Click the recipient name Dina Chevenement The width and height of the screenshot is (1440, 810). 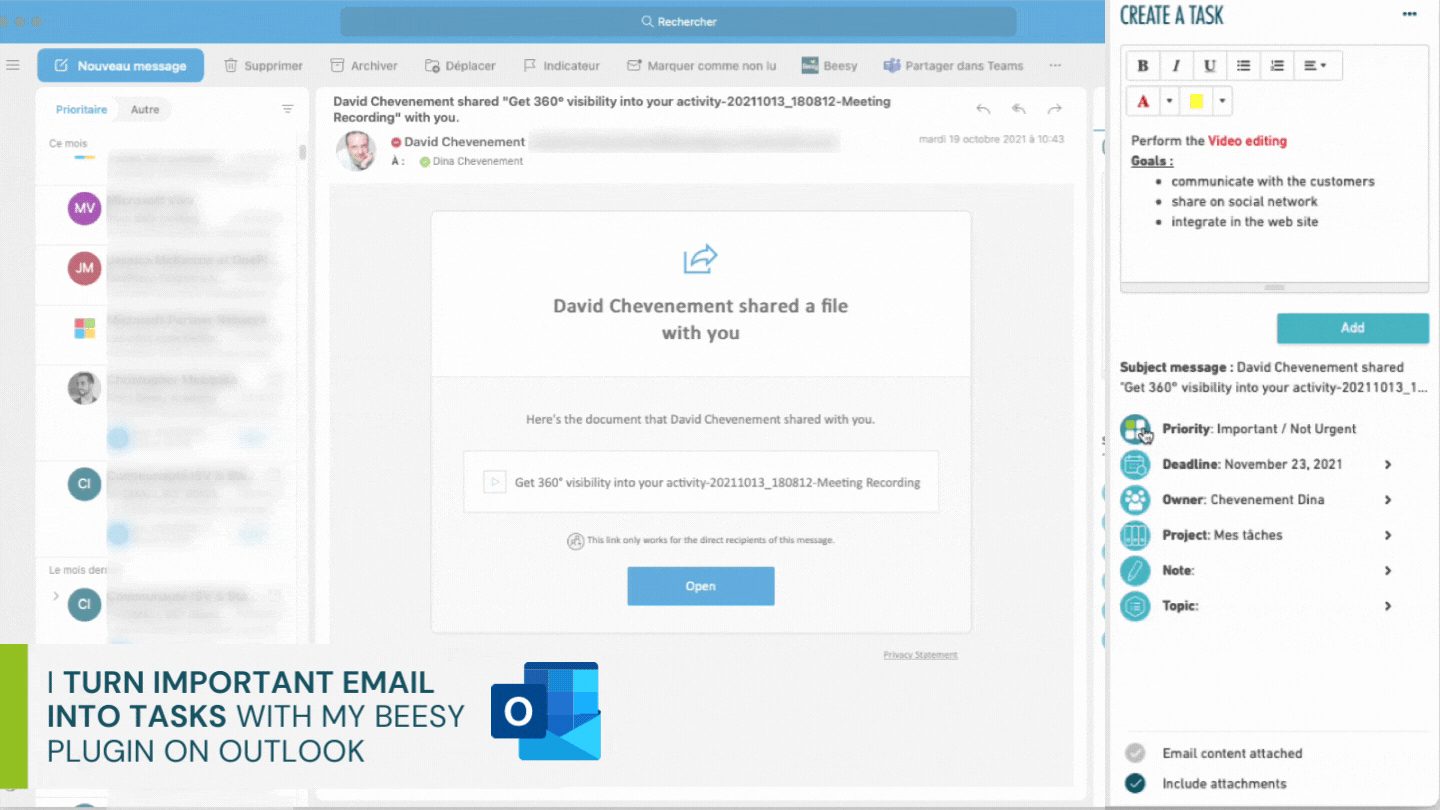[x=477, y=161]
